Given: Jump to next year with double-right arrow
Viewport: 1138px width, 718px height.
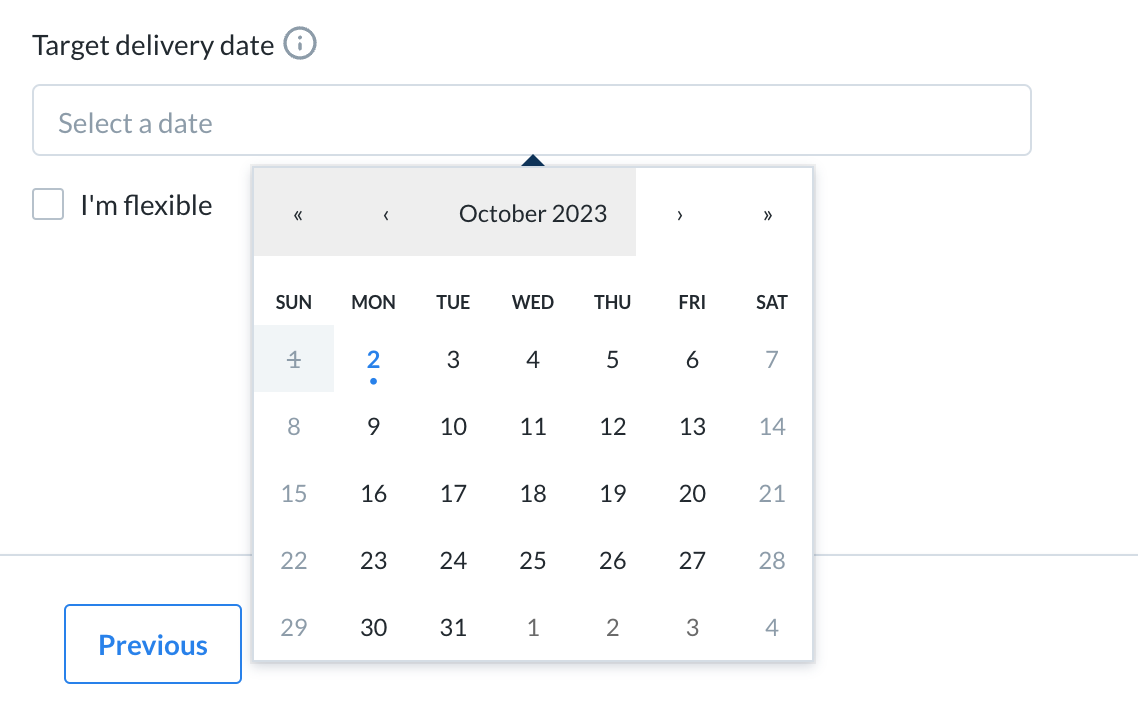Looking at the screenshot, I should coord(767,214).
